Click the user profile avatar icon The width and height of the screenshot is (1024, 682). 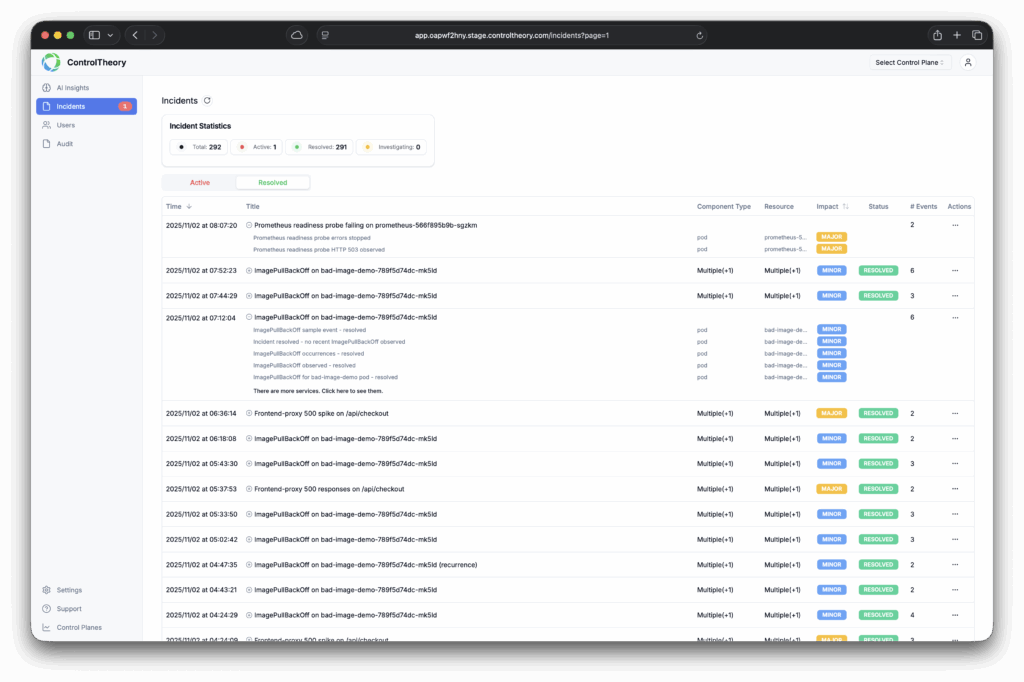click(967, 62)
